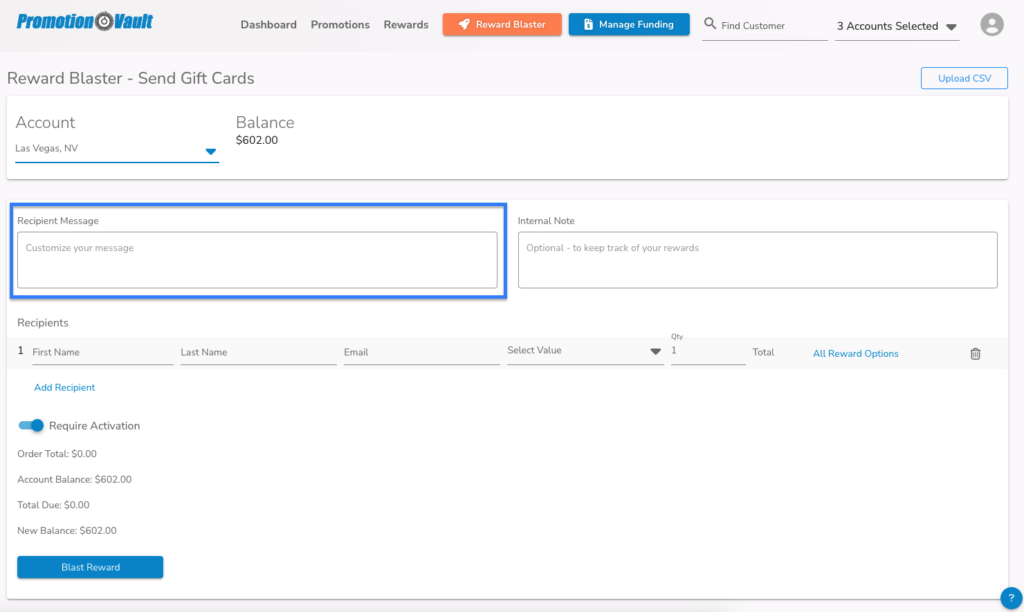The image size is (1024, 612).
Task: Focus the Email field
Action: coord(422,353)
